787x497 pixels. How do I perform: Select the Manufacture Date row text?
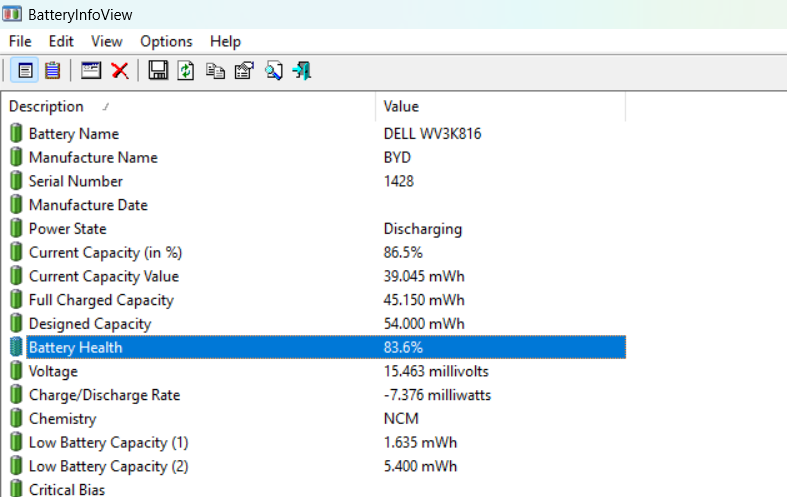tap(88, 205)
